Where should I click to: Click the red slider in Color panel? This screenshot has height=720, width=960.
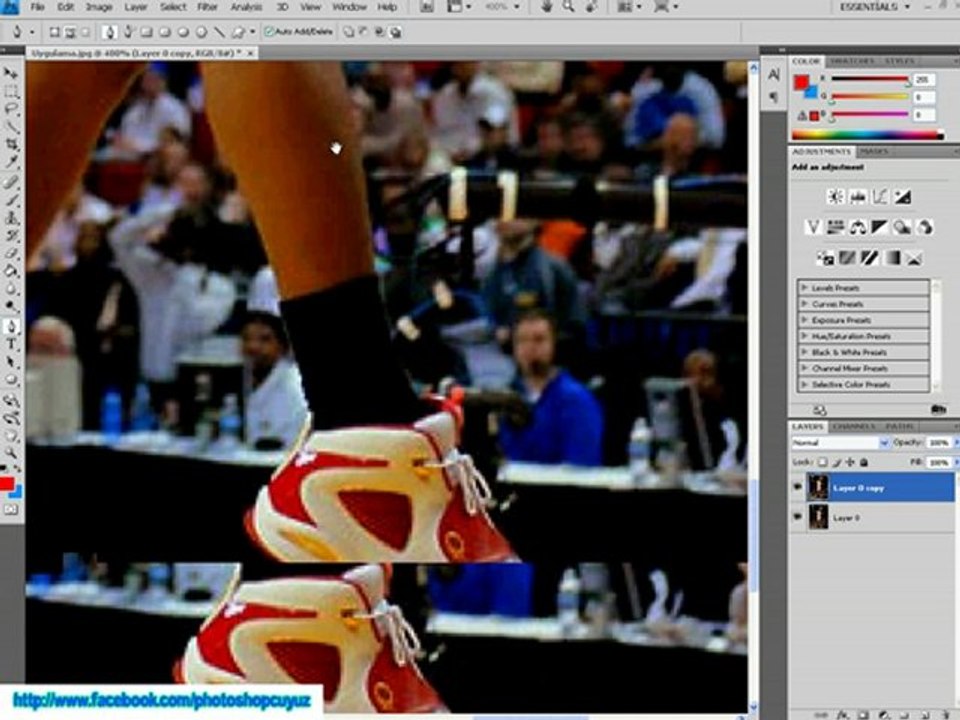click(x=869, y=79)
